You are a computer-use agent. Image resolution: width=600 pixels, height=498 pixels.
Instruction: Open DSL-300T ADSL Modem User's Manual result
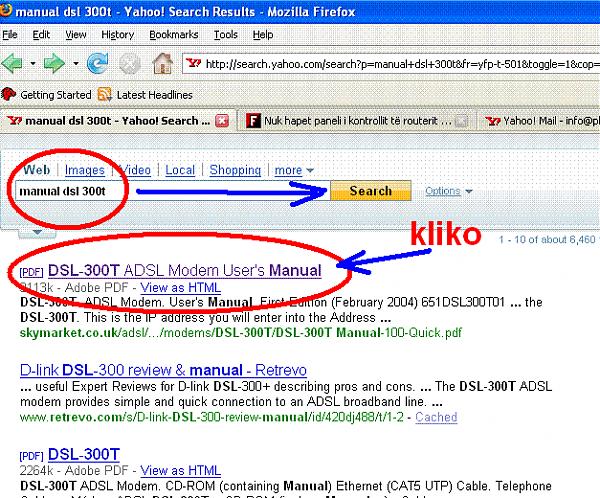coord(184,270)
